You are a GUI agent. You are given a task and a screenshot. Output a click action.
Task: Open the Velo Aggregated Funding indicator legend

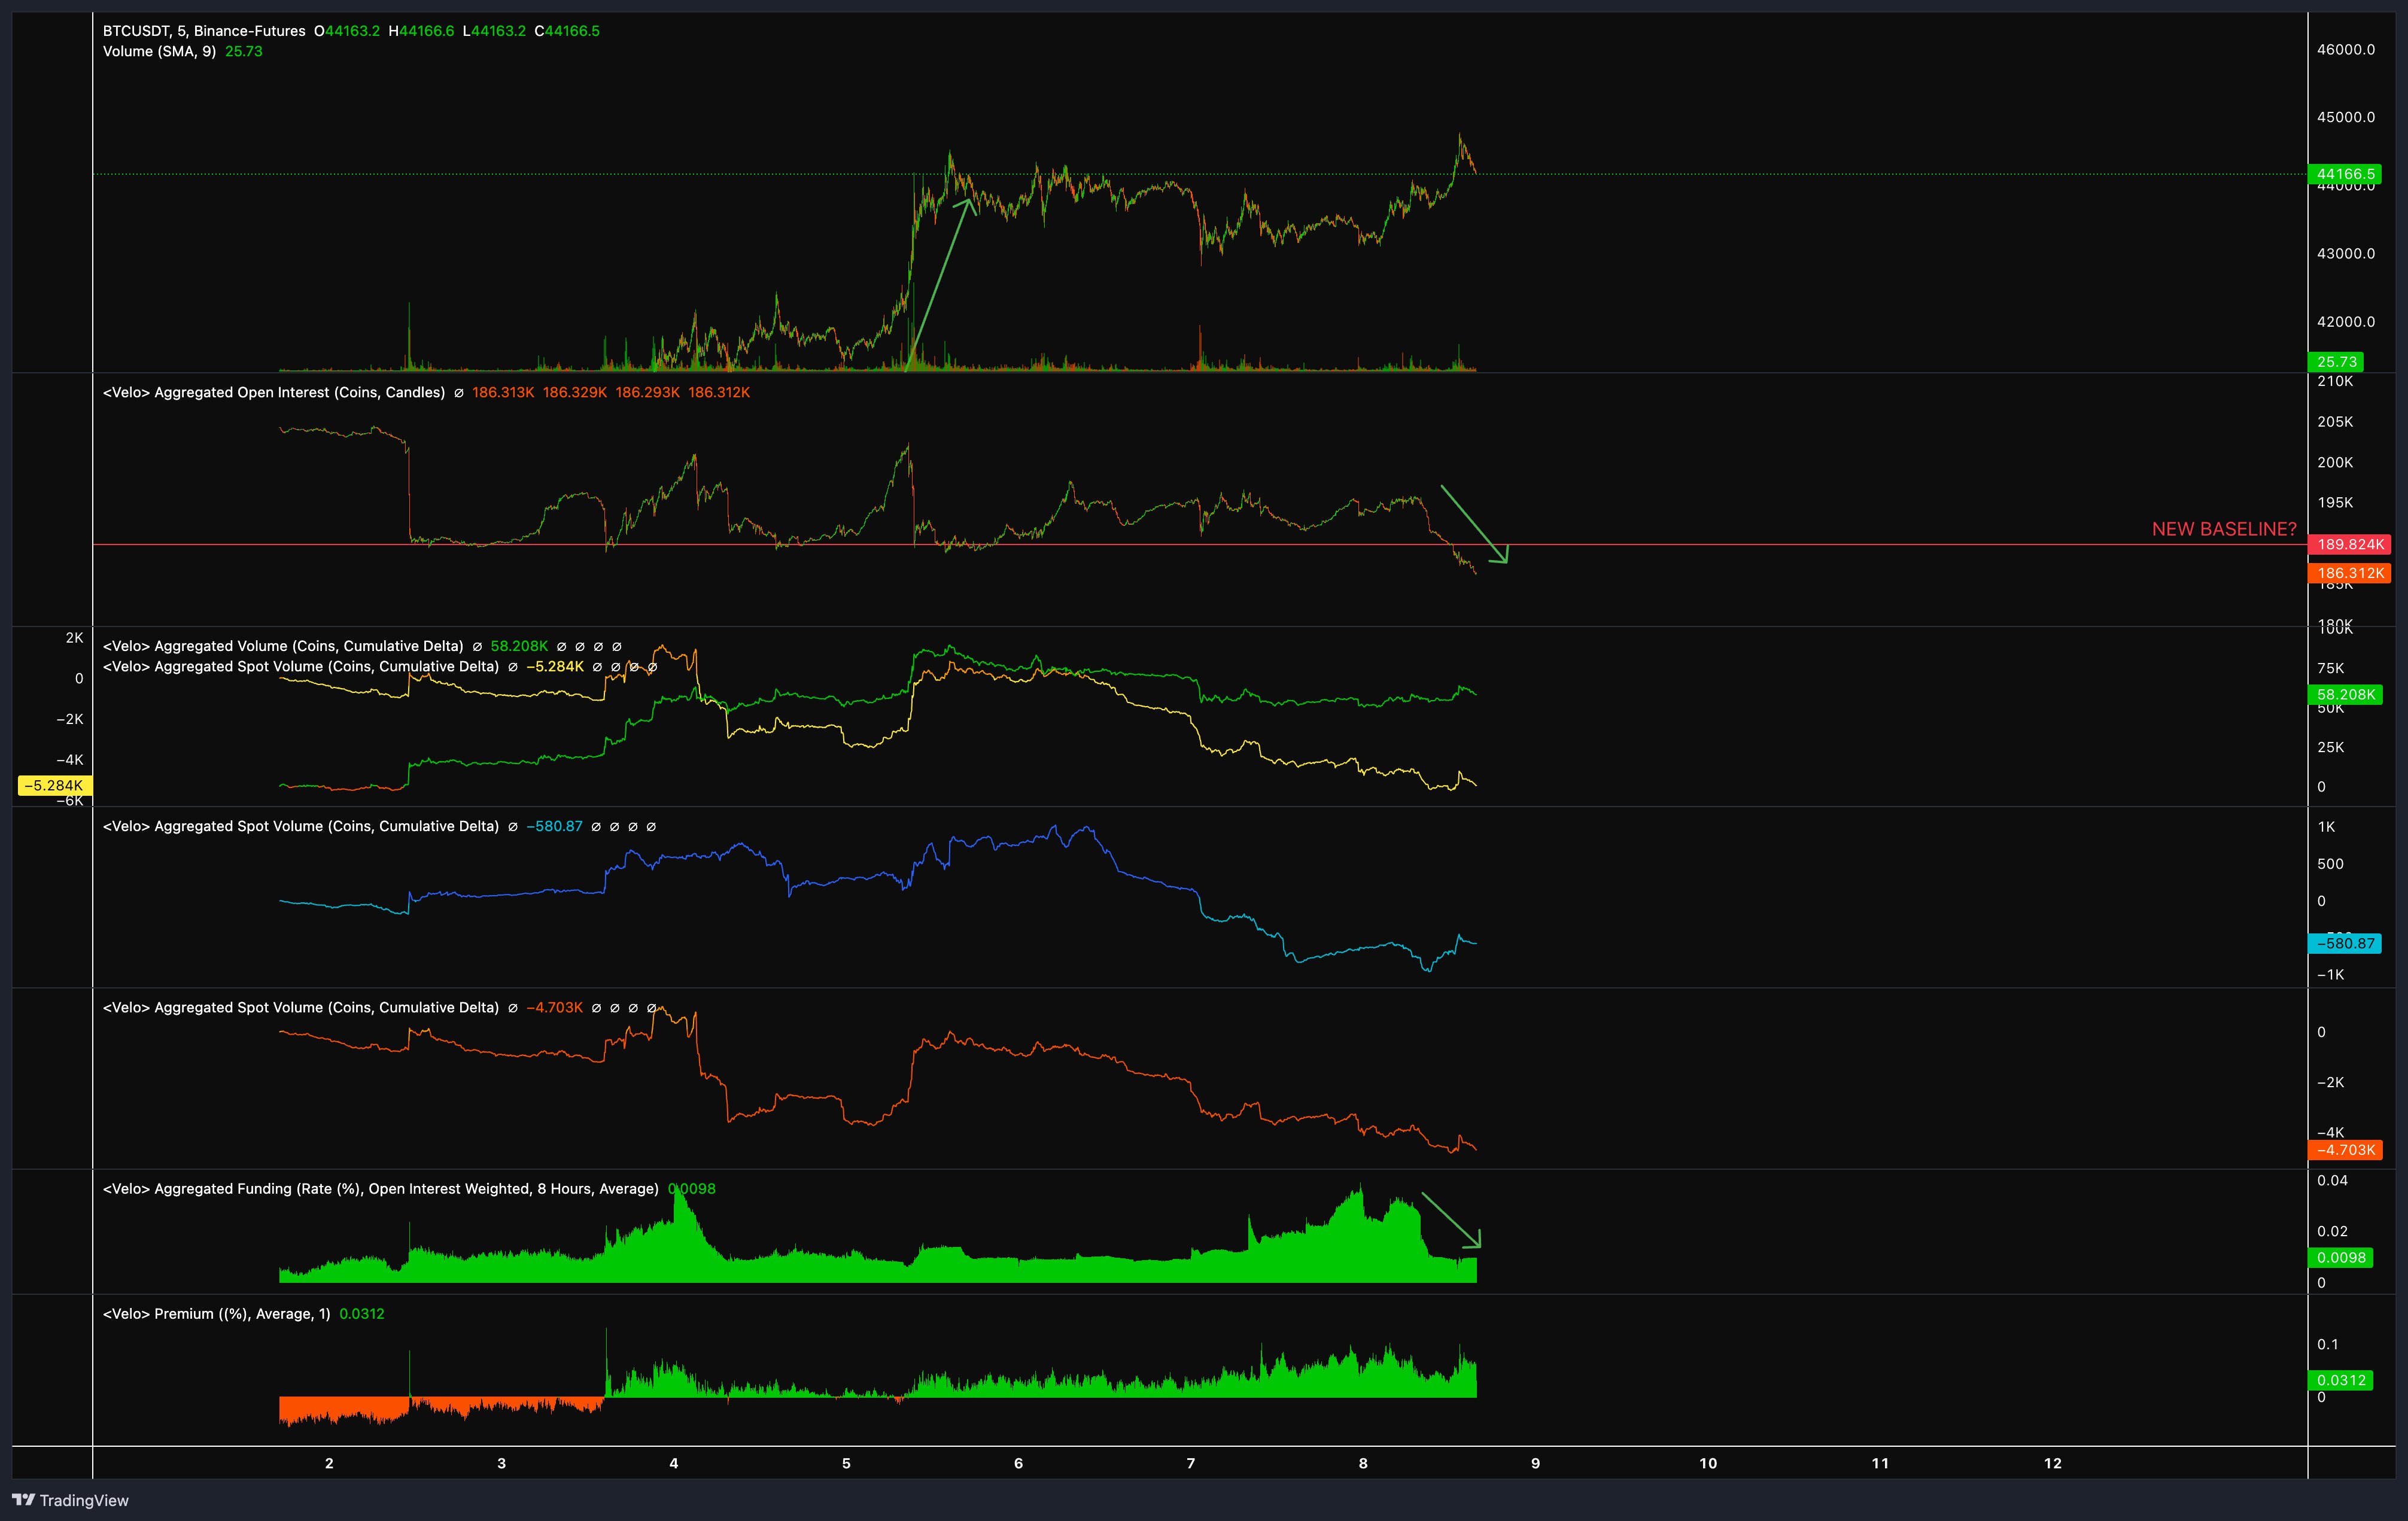coord(380,1189)
